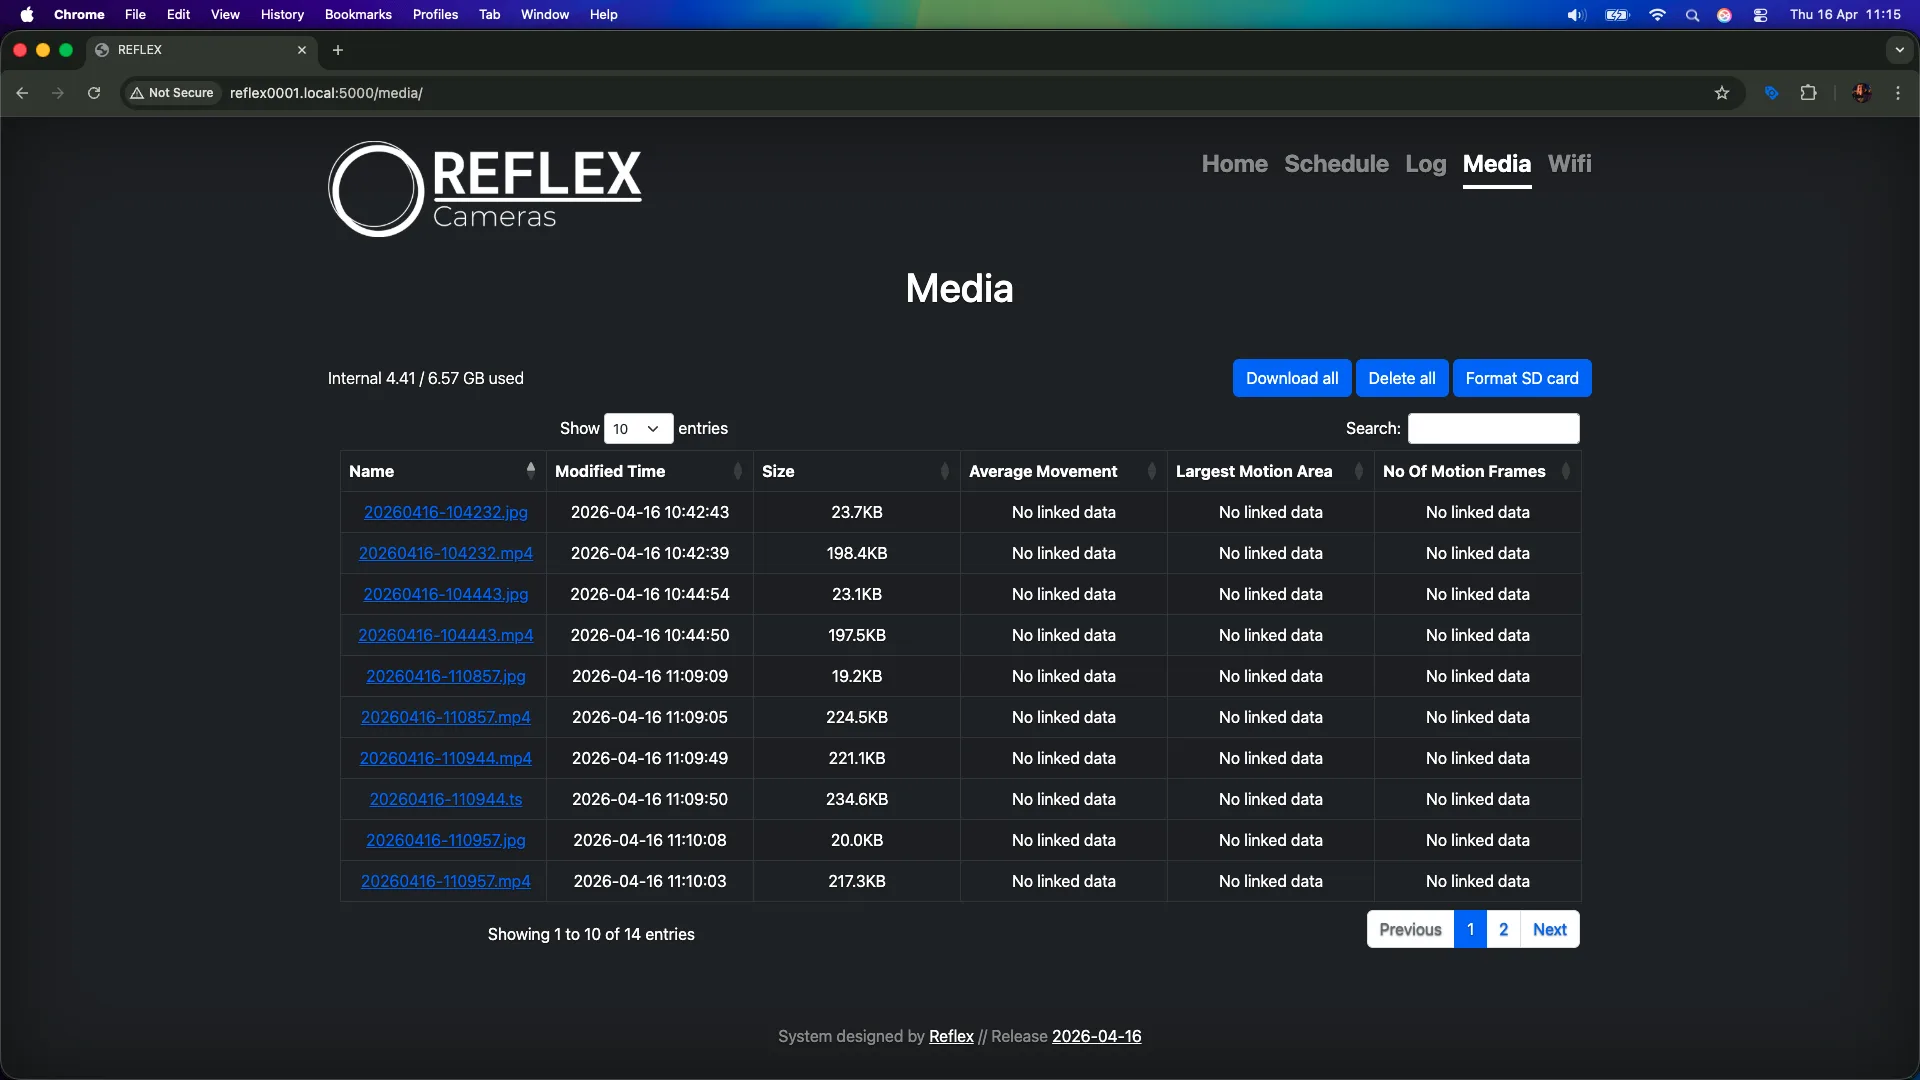1920x1080 pixels.
Task: Click the 234.6KB size cell
Action: [x=857, y=799]
